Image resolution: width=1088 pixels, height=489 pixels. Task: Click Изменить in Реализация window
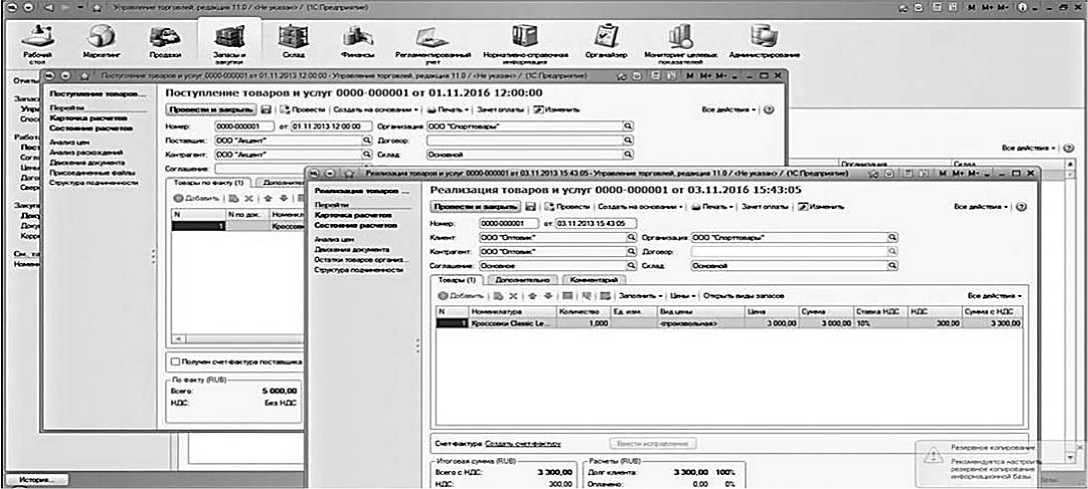coord(820,207)
